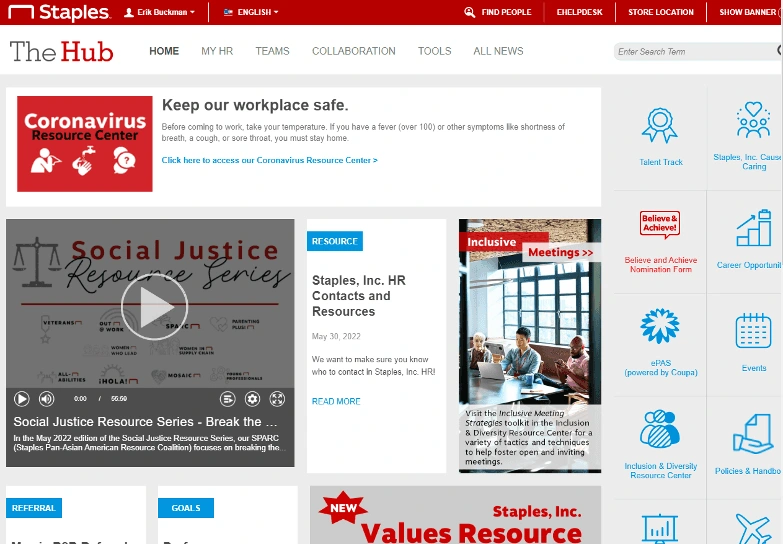
Task: Click the user profile icon beside Erik Buckman
Action: tap(129, 12)
